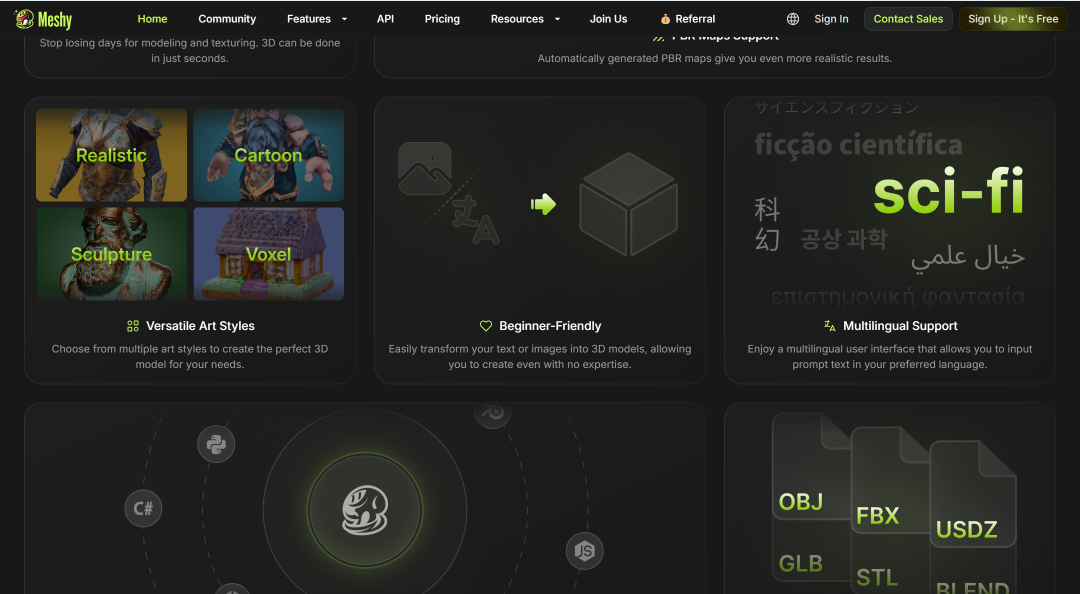Click the Referral money bag icon
Image resolution: width=1080 pixels, height=594 pixels.
pyautogui.click(x=665, y=19)
